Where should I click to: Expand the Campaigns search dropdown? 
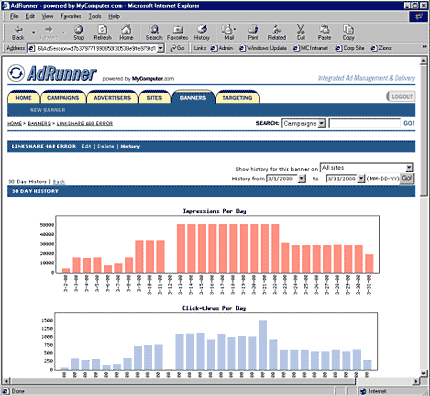coord(321,123)
